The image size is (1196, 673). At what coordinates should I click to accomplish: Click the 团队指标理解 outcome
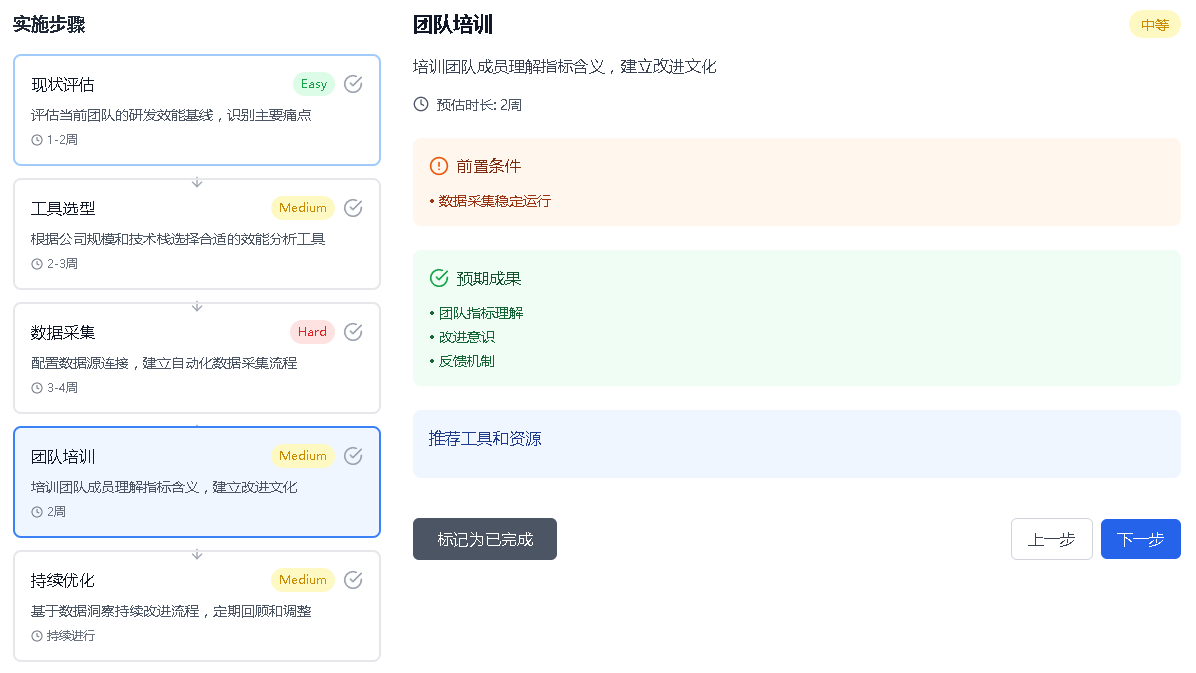pyautogui.click(x=481, y=314)
